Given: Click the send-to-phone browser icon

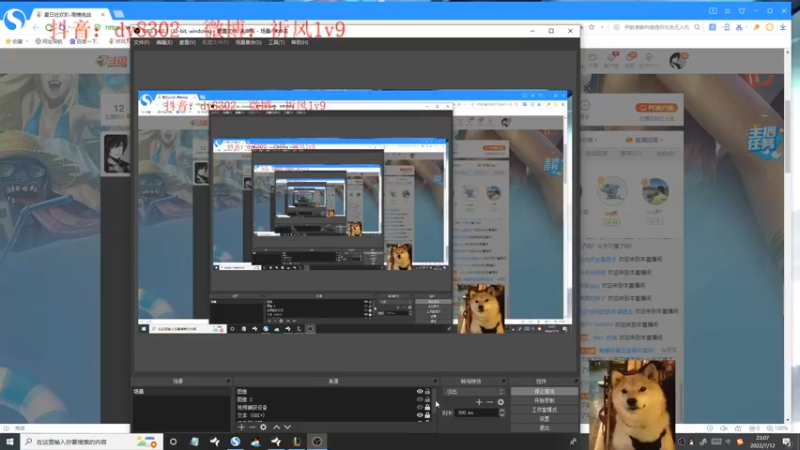Looking at the screenshot, I should pyautogui.click(x=726, y=27).
